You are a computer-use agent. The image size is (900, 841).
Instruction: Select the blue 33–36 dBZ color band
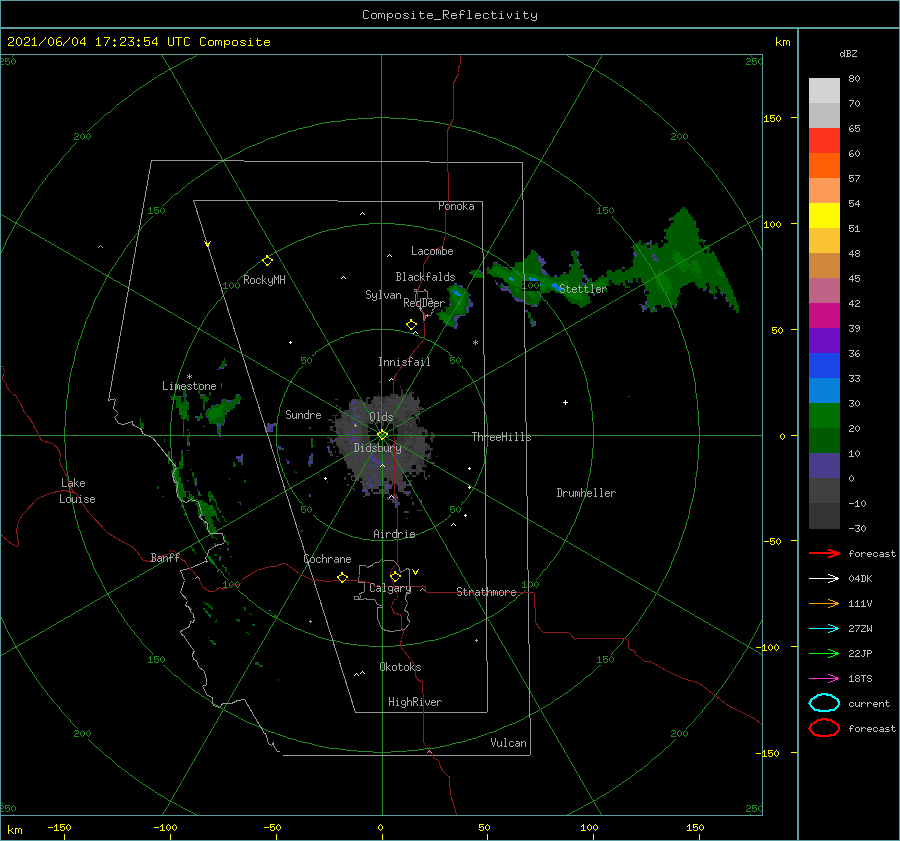click(x=824, y=366)
